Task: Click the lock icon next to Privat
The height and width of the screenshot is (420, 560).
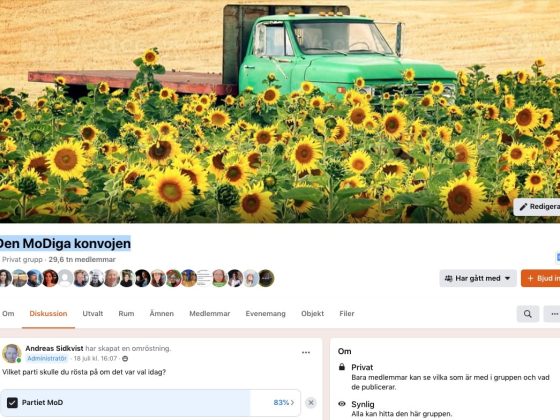Action: pyautogui.click(x=342, y=367)
